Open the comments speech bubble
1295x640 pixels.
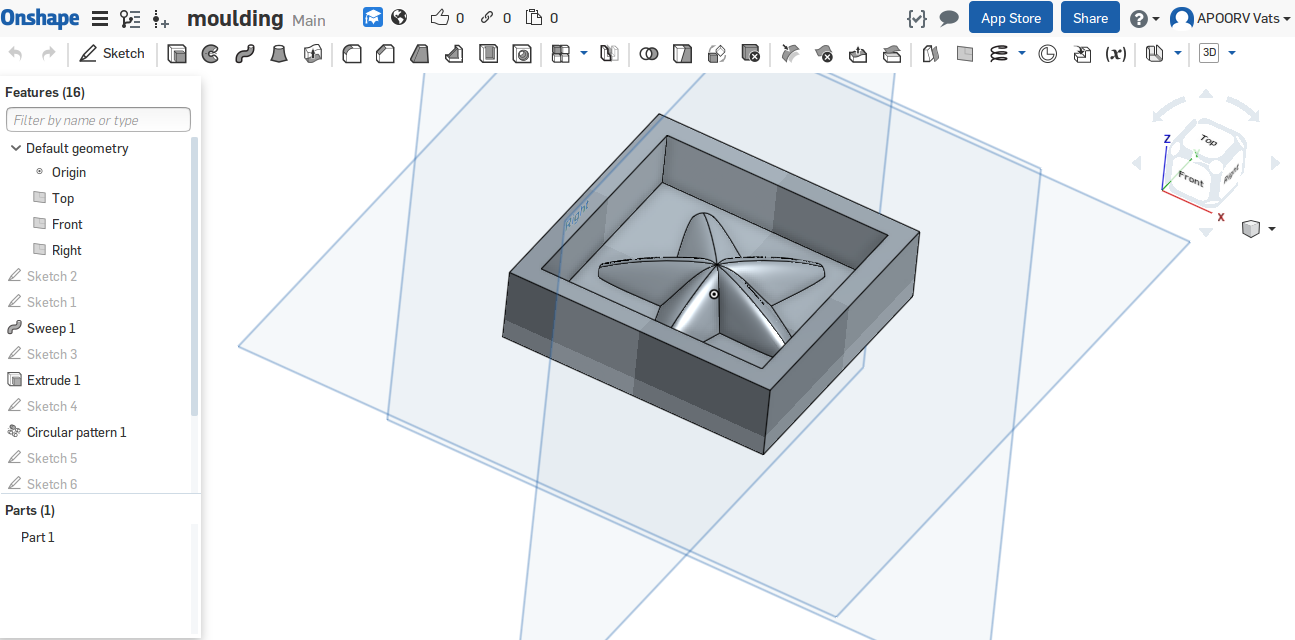[949, 18]
